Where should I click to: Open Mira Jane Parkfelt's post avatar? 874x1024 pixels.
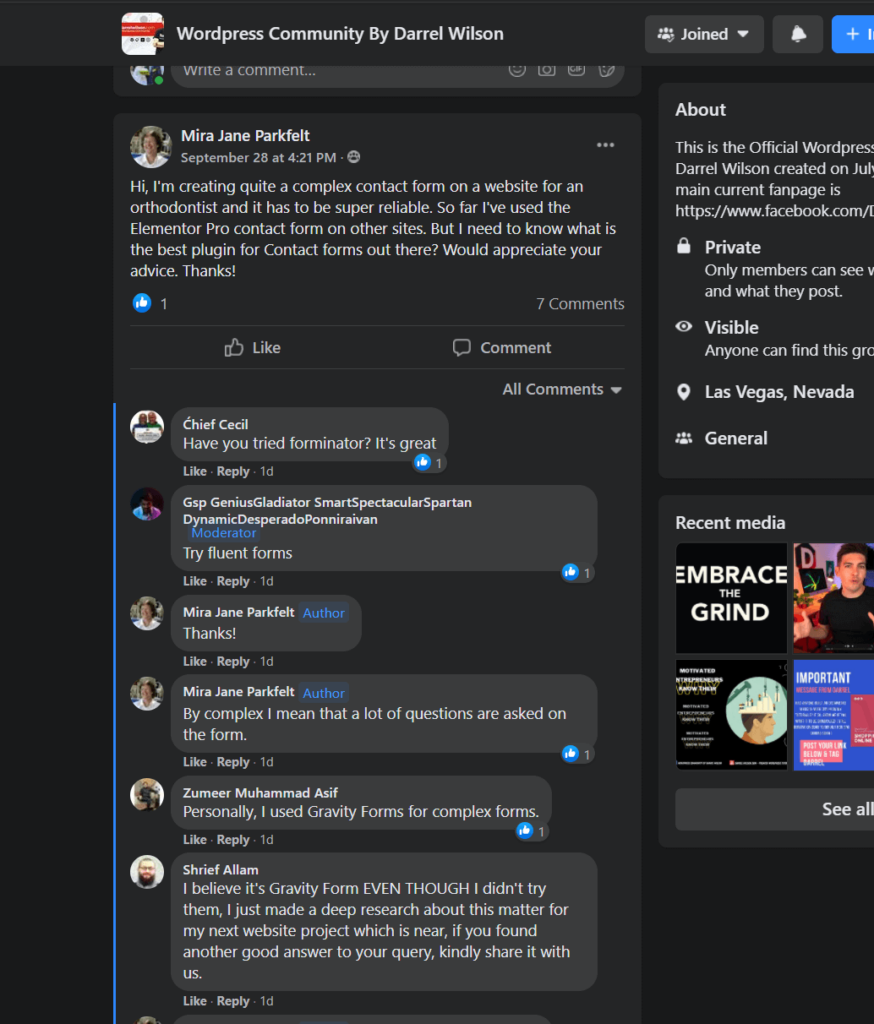pyautogui.click(x=151, y=147)
